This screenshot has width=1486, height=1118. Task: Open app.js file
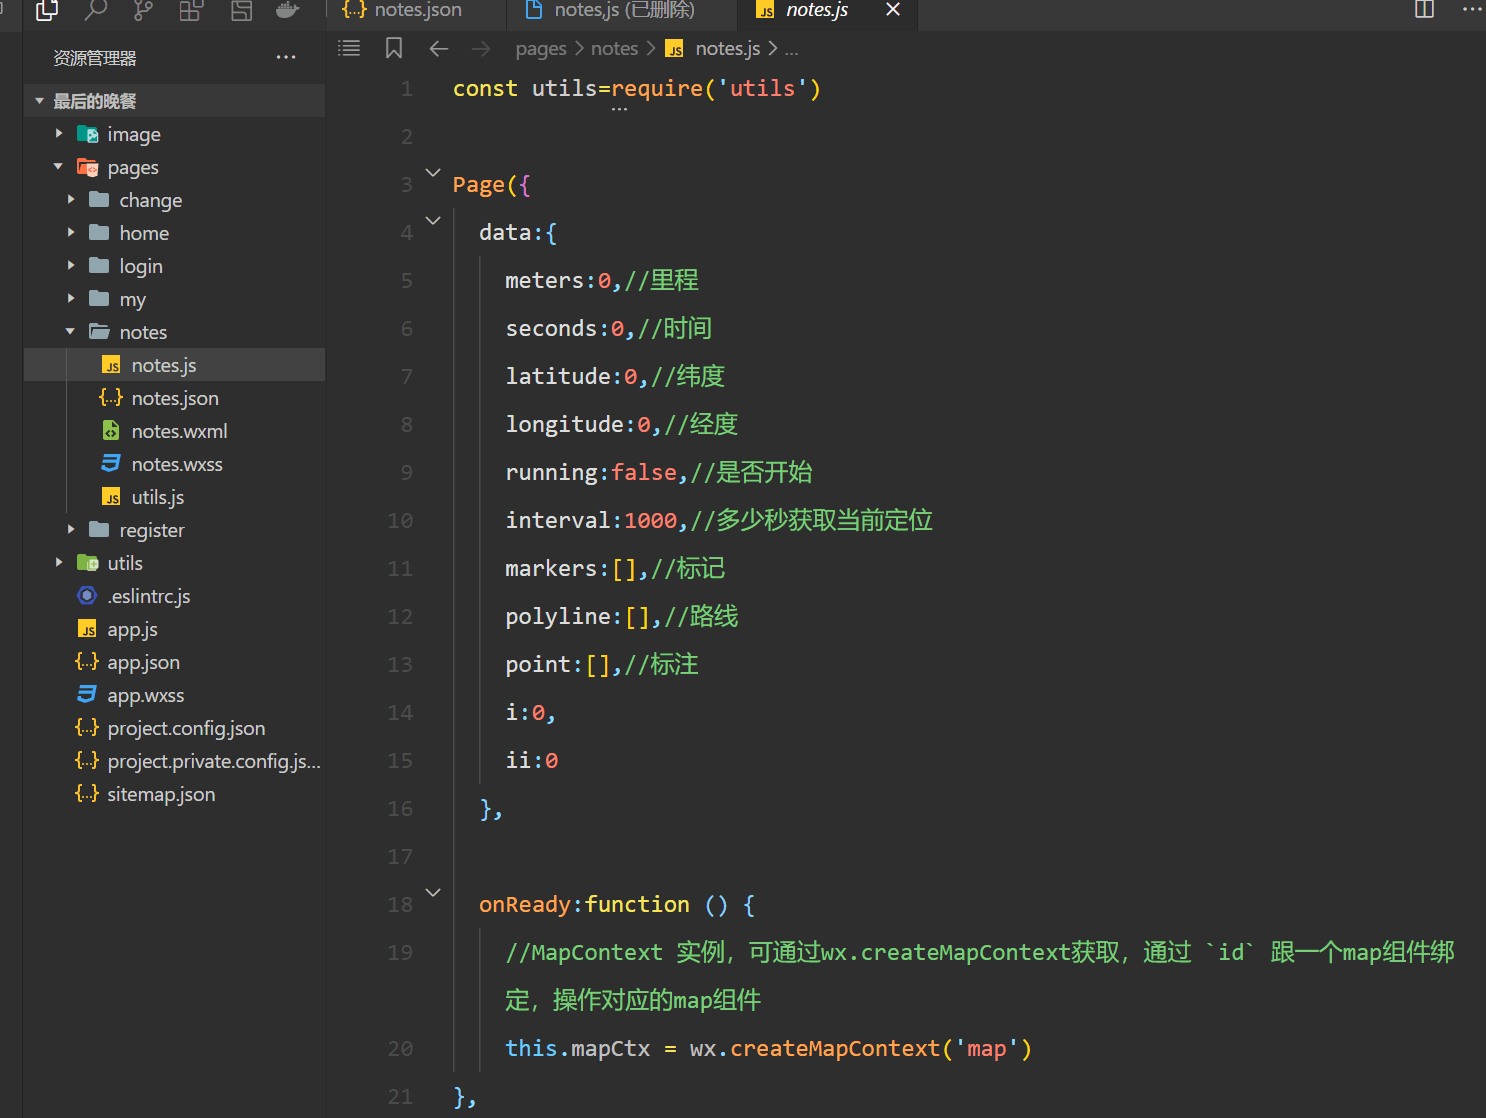coord(175,629)
